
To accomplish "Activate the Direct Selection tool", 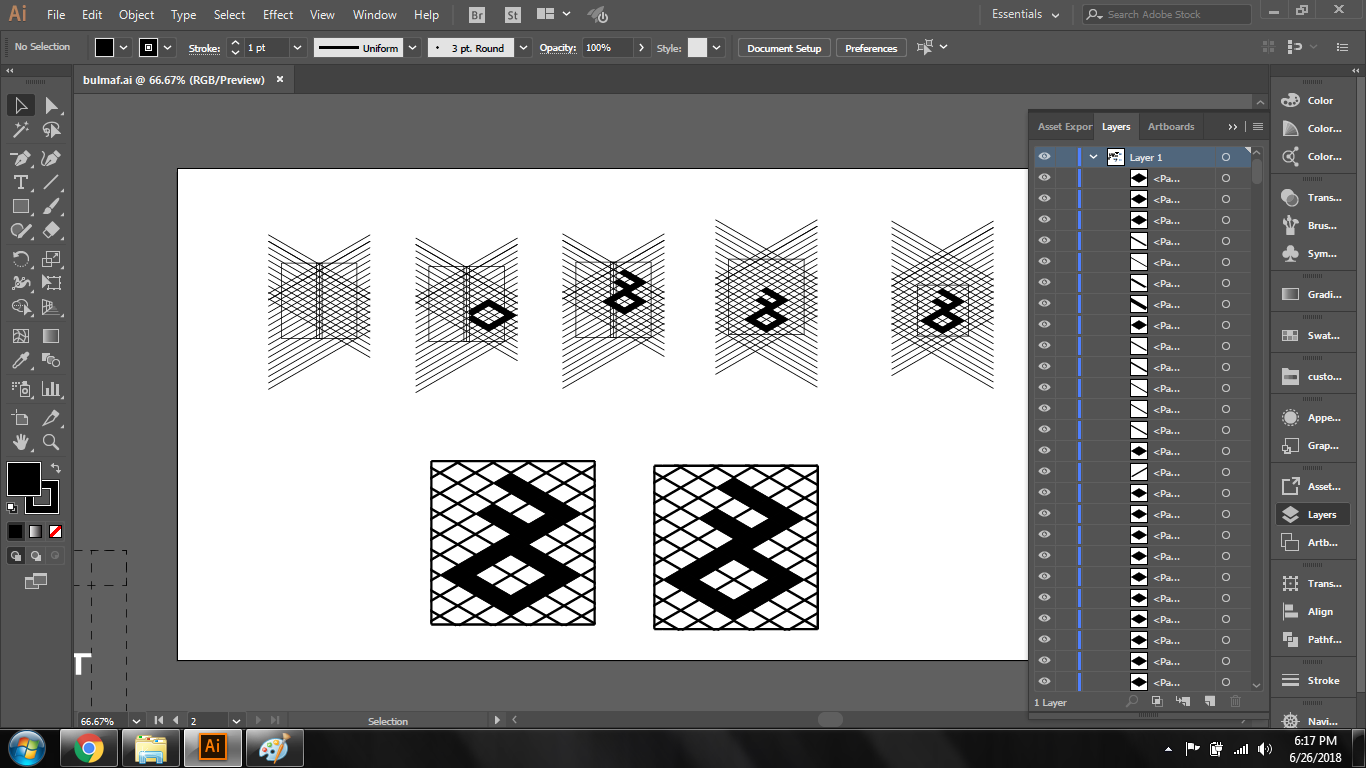I will tap(51, 106).
